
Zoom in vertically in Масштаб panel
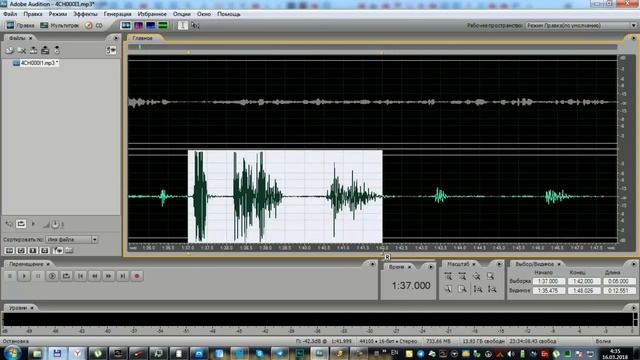click(478, 289)
